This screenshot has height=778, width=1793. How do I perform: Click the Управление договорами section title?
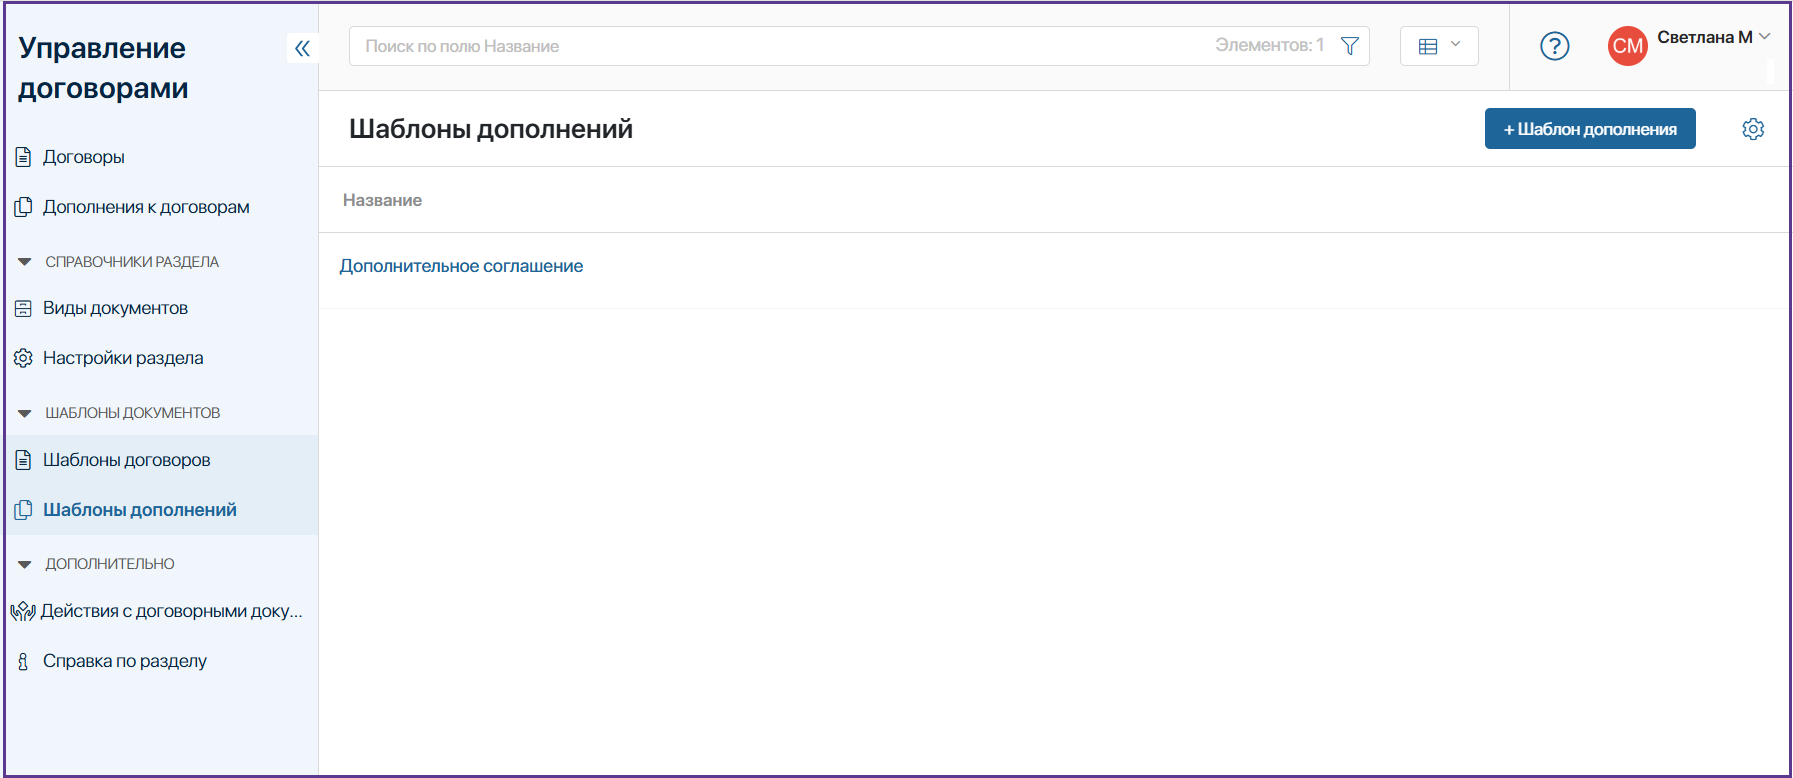point(103,68)
